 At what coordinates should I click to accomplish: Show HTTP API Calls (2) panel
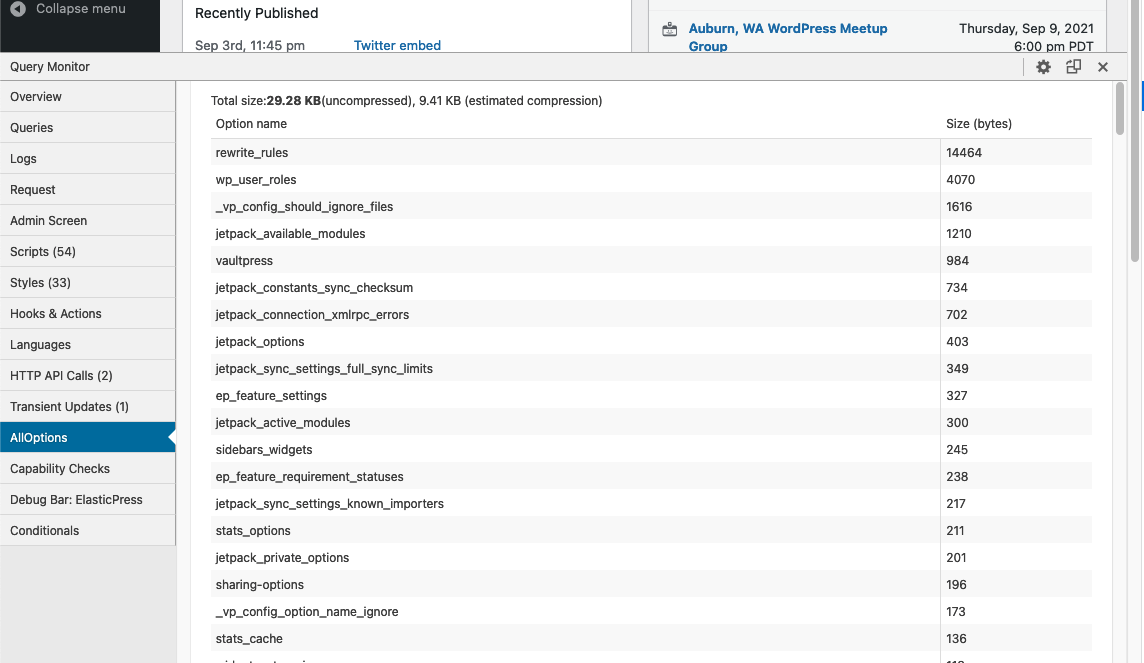(61, 376)
